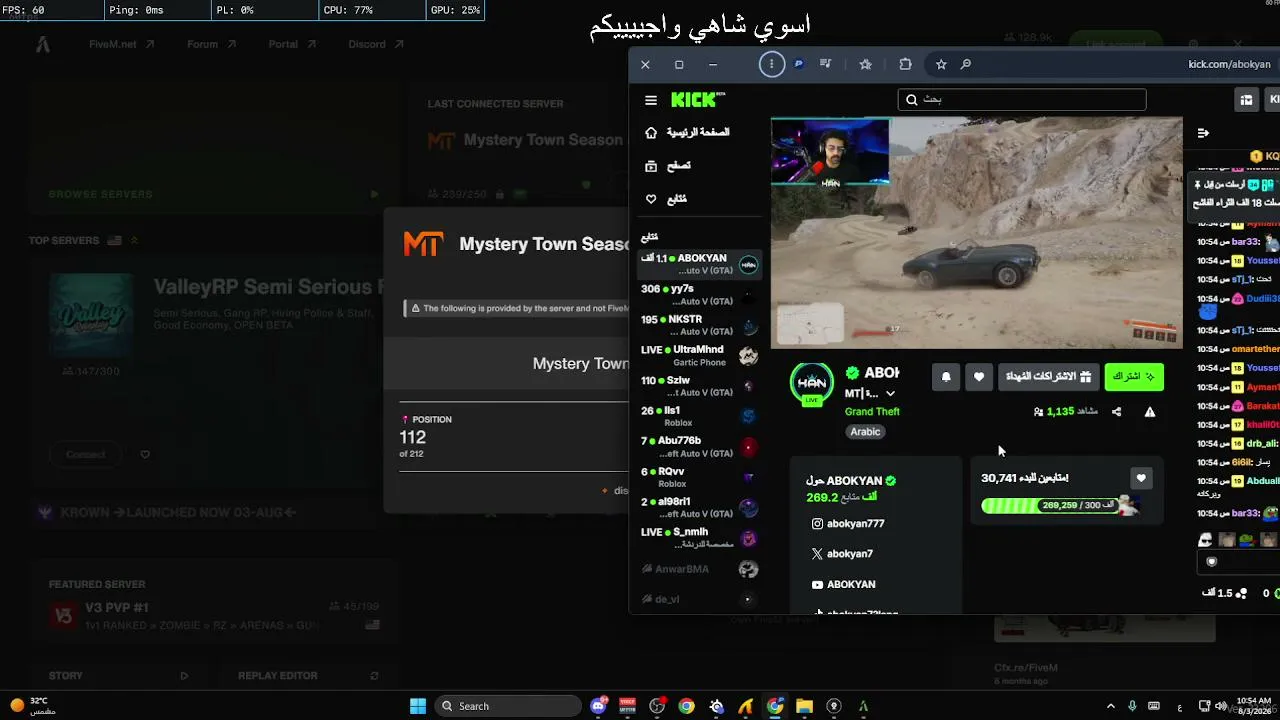The image size is (1280, 720).
Task: Click the taskbar Search box
Action: tap(508, 706)
